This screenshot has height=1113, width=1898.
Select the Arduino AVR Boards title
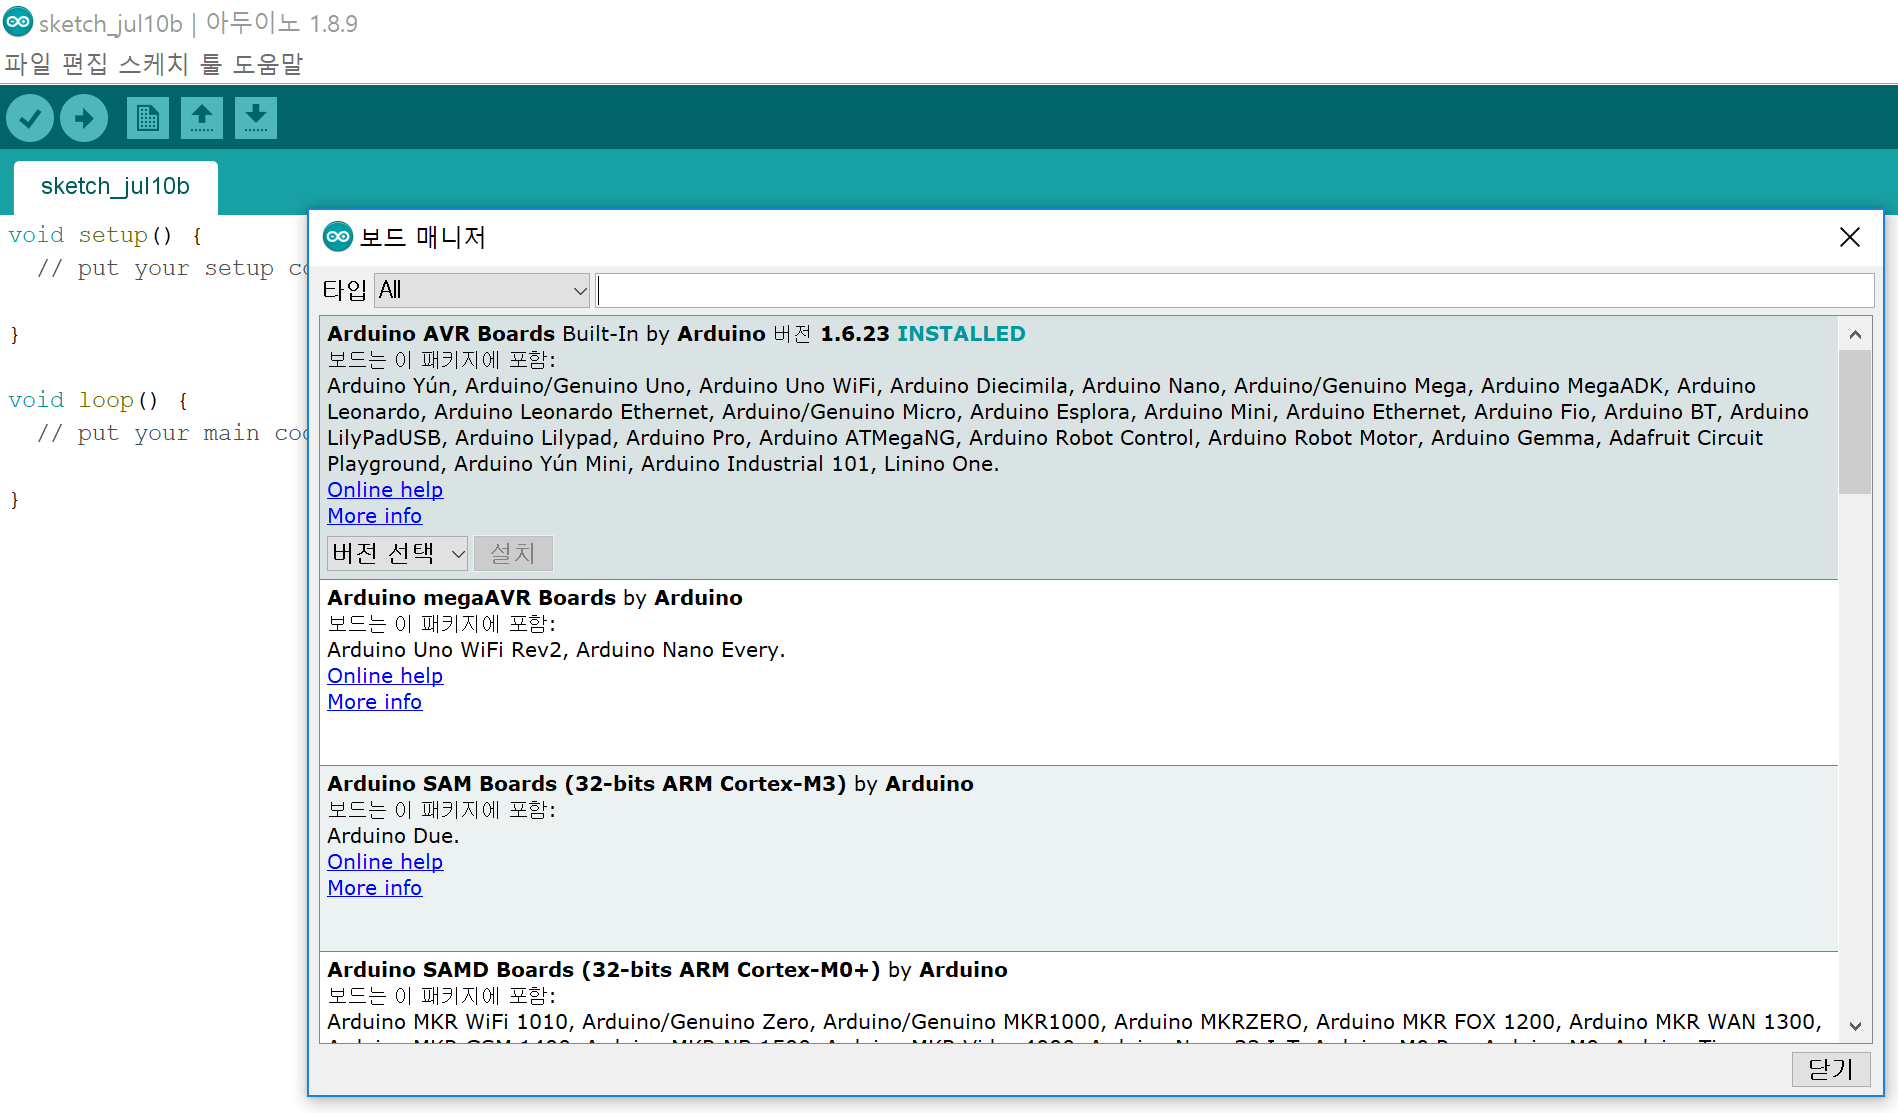click(441, 334)
